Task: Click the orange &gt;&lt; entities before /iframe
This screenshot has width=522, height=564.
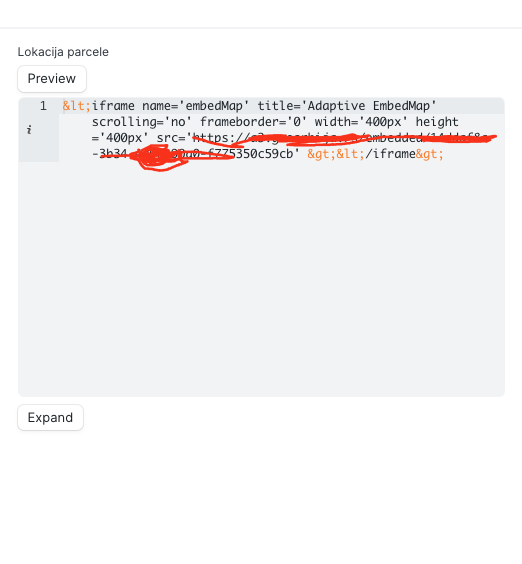Action: coord(336,154)
